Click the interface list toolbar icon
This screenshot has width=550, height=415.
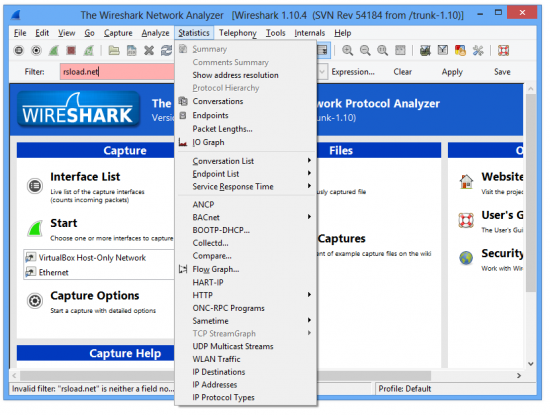(x=19, y=51)
